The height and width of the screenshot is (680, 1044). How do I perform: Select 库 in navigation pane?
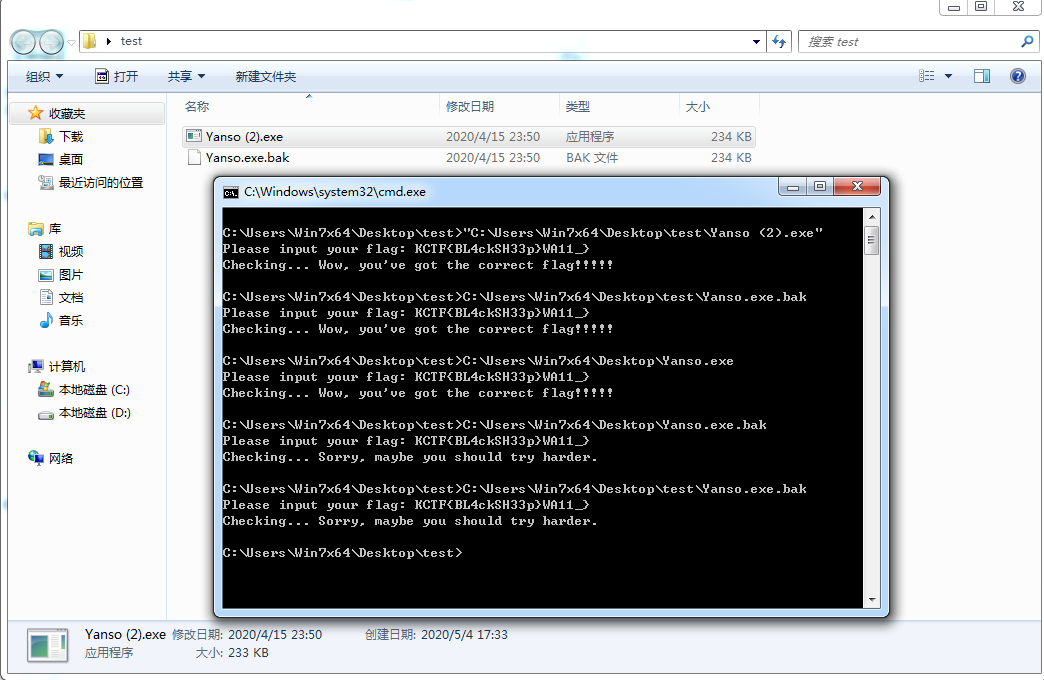[x=55, y=229]
